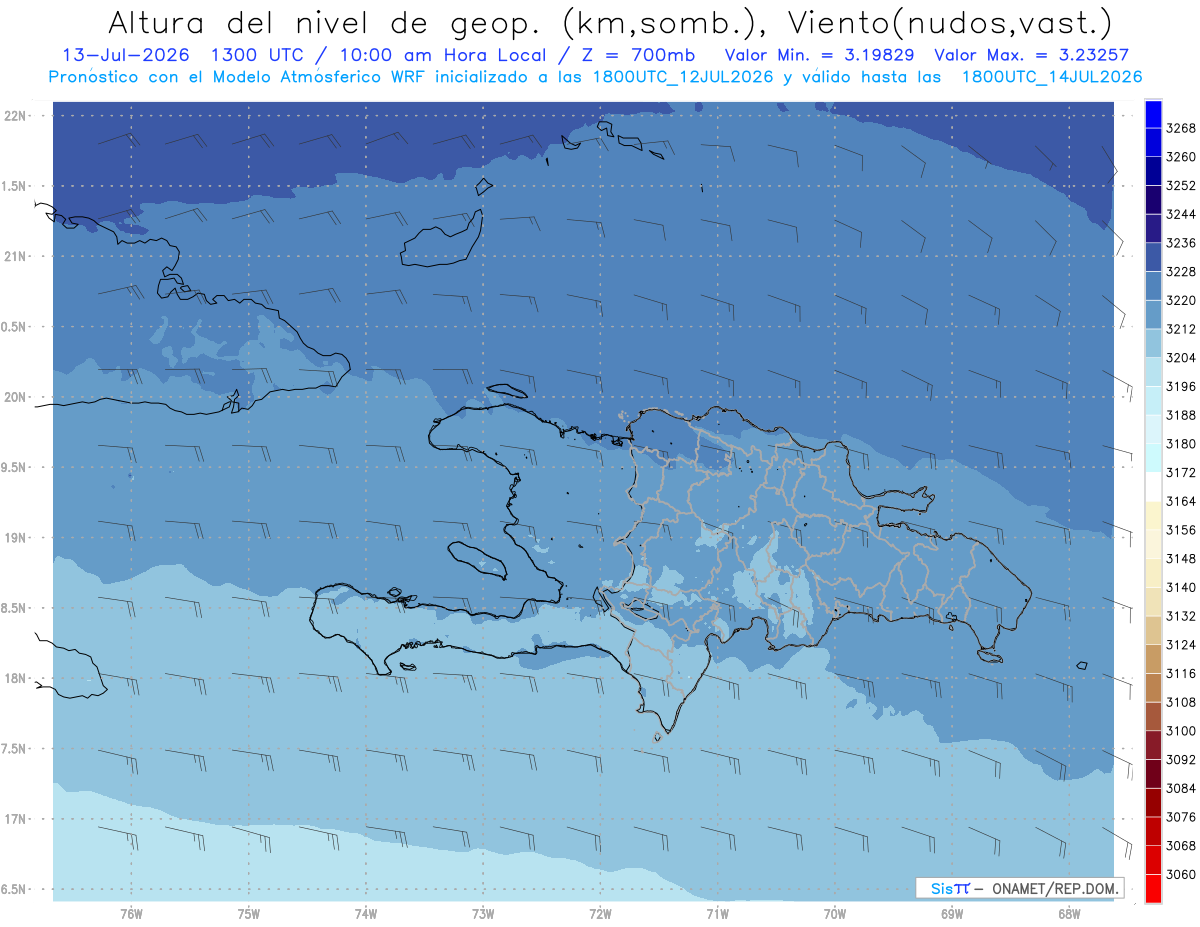Click the 3252 color bar value
This screenshot has width=1200, height=927.
click(1181, 186)
